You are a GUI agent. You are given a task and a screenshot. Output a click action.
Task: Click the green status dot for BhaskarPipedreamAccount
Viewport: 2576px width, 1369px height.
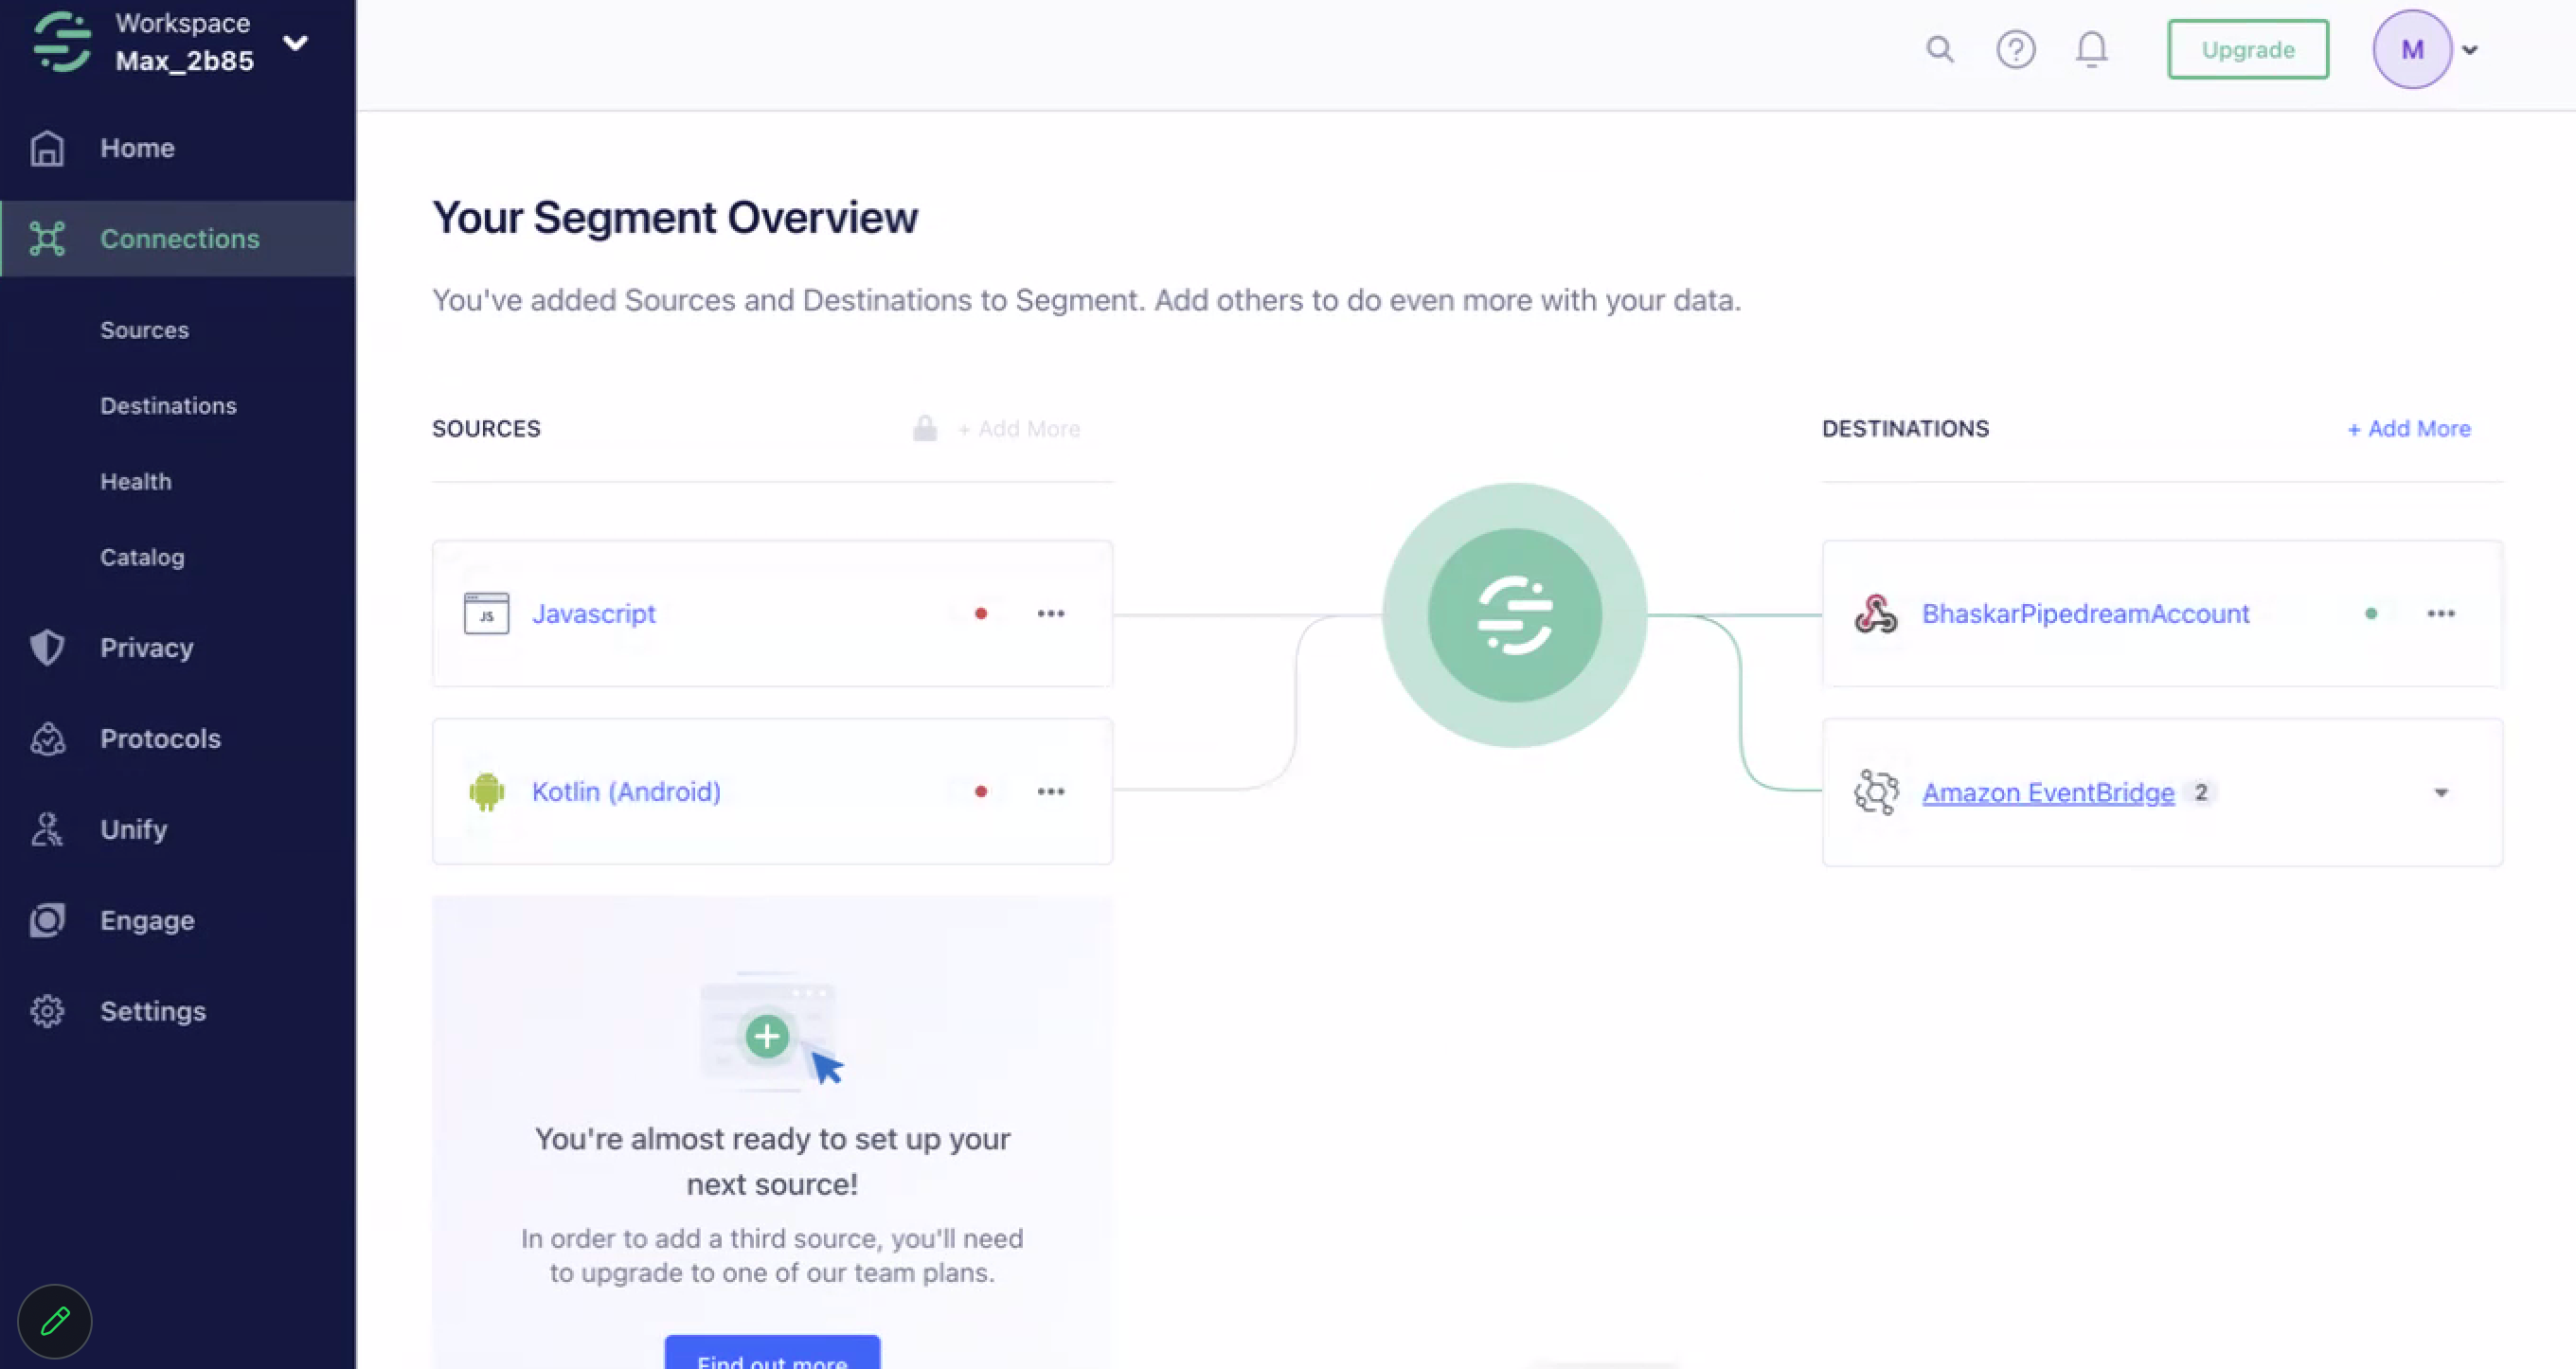pyautogui.click(x=2370, y=613)
